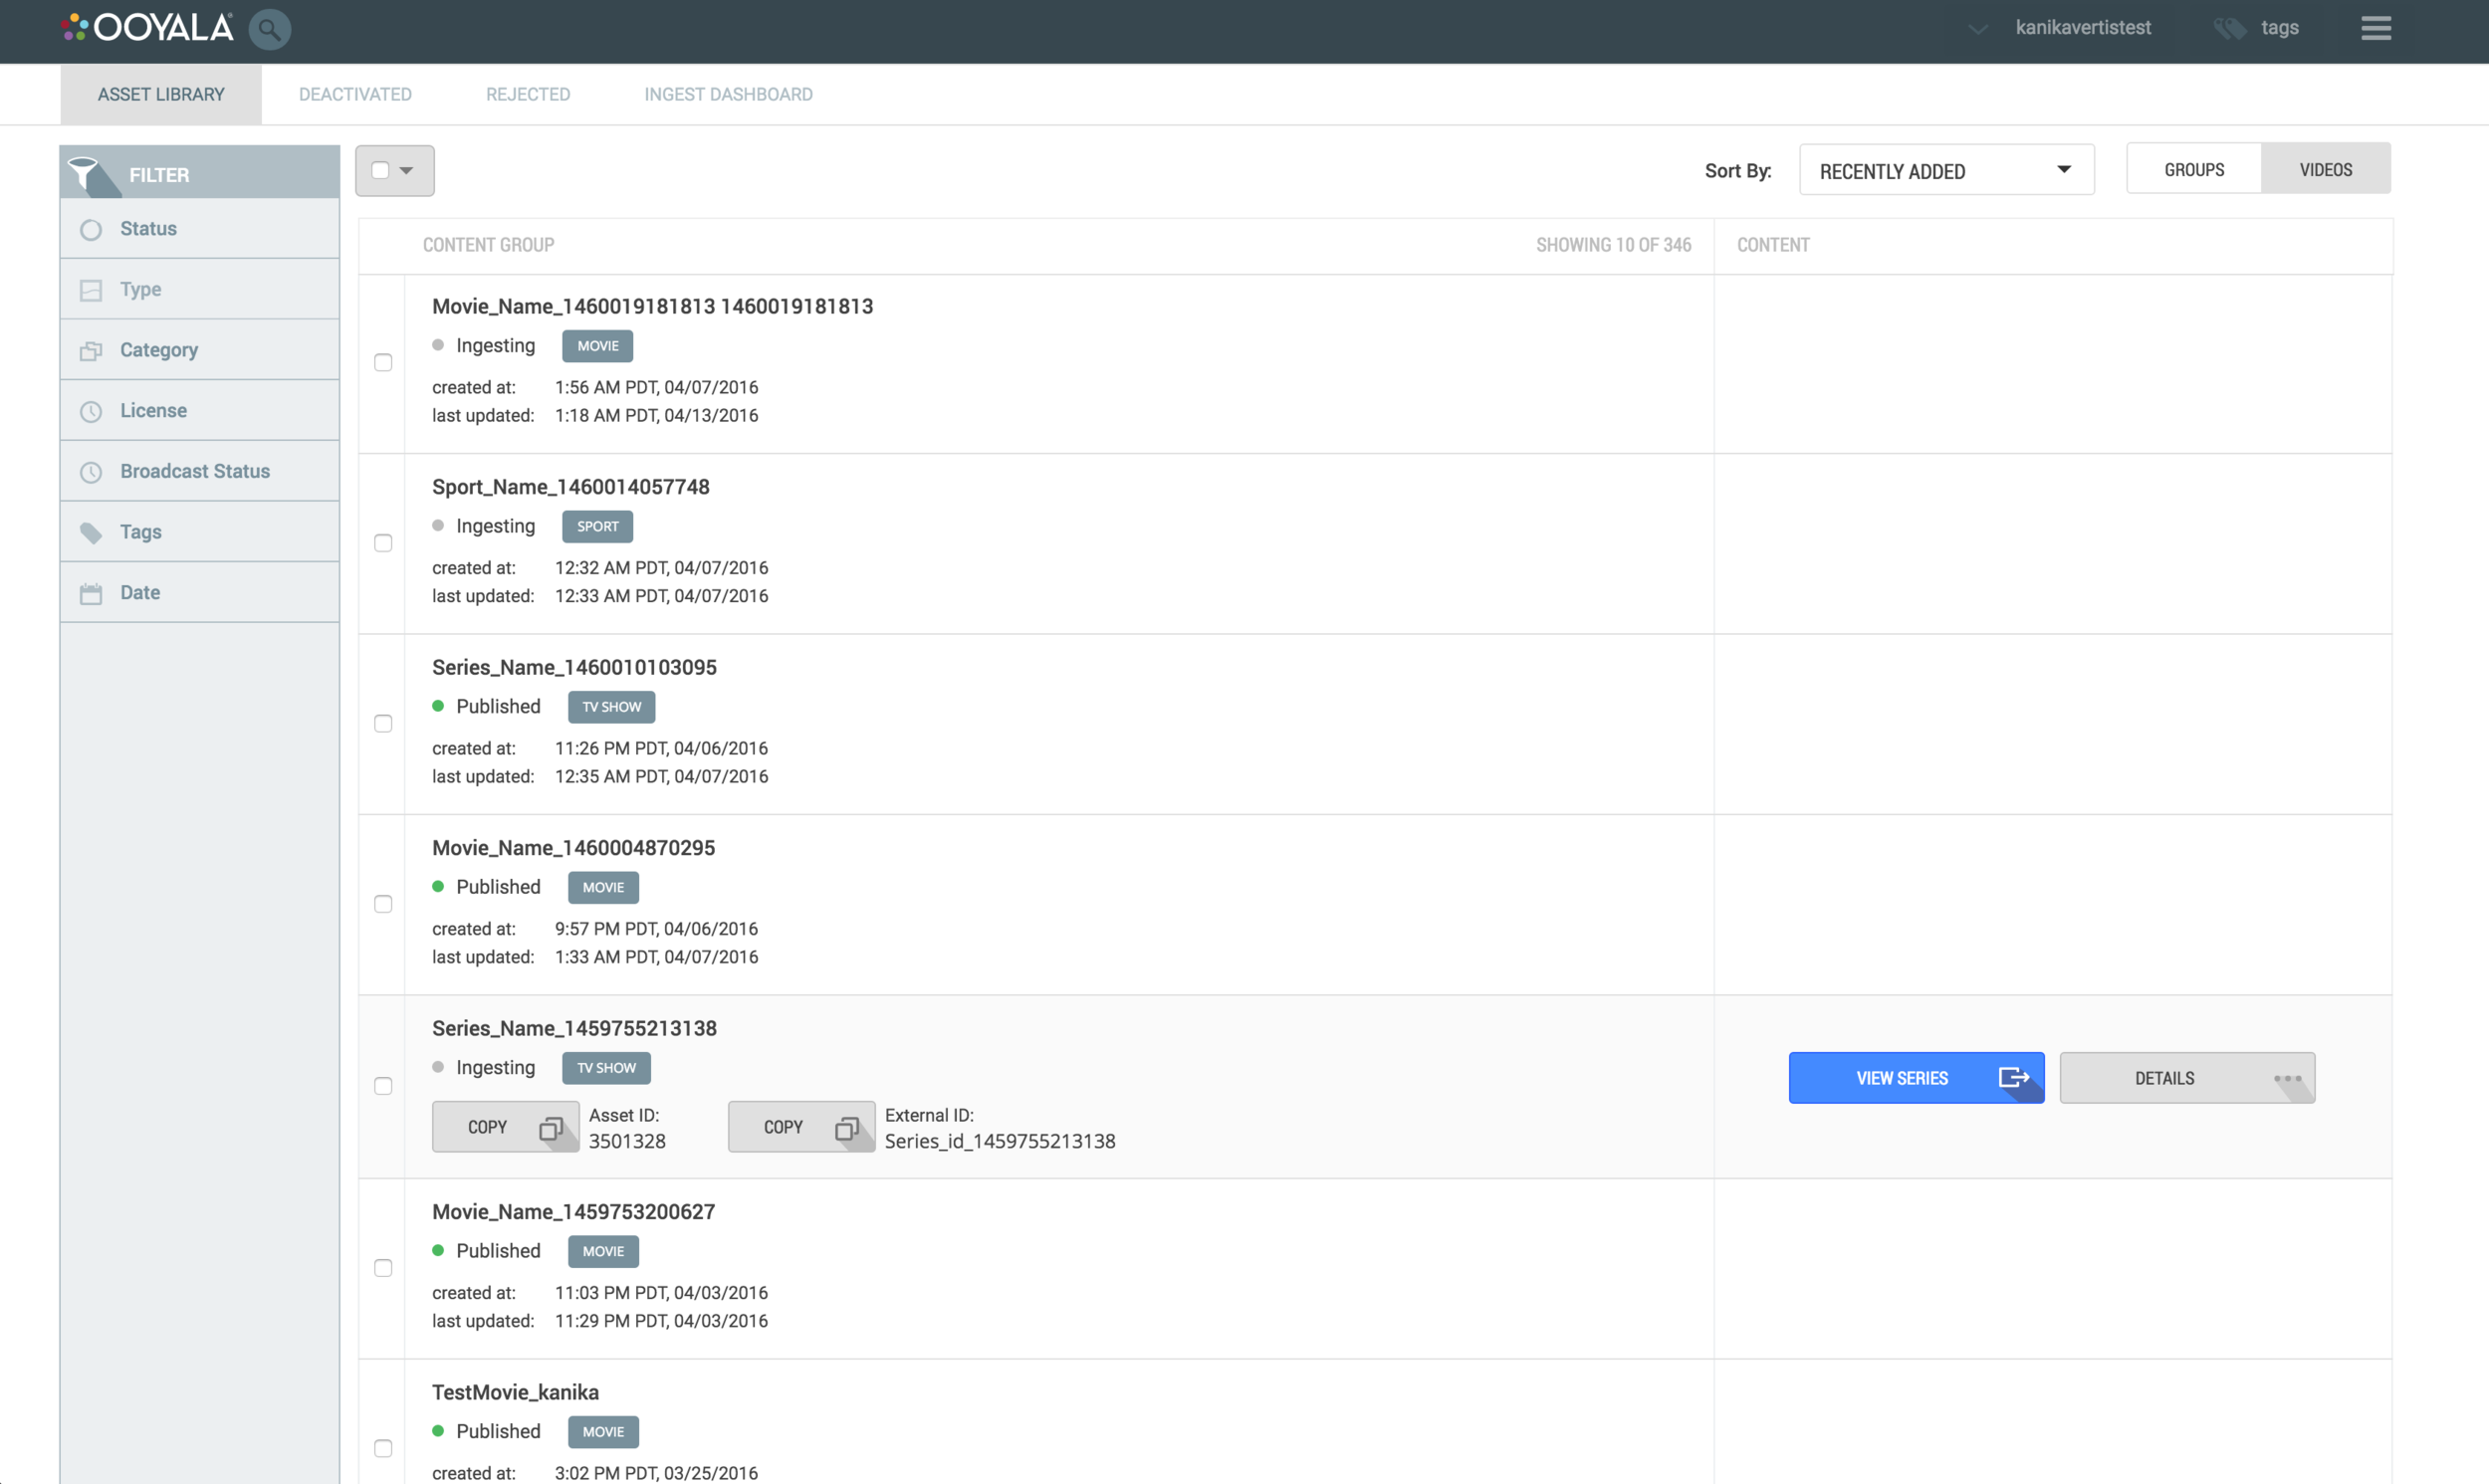Click the Details button
The height and width of the screenshot is (1484, 2489).
click(x=2186, y=1078)
